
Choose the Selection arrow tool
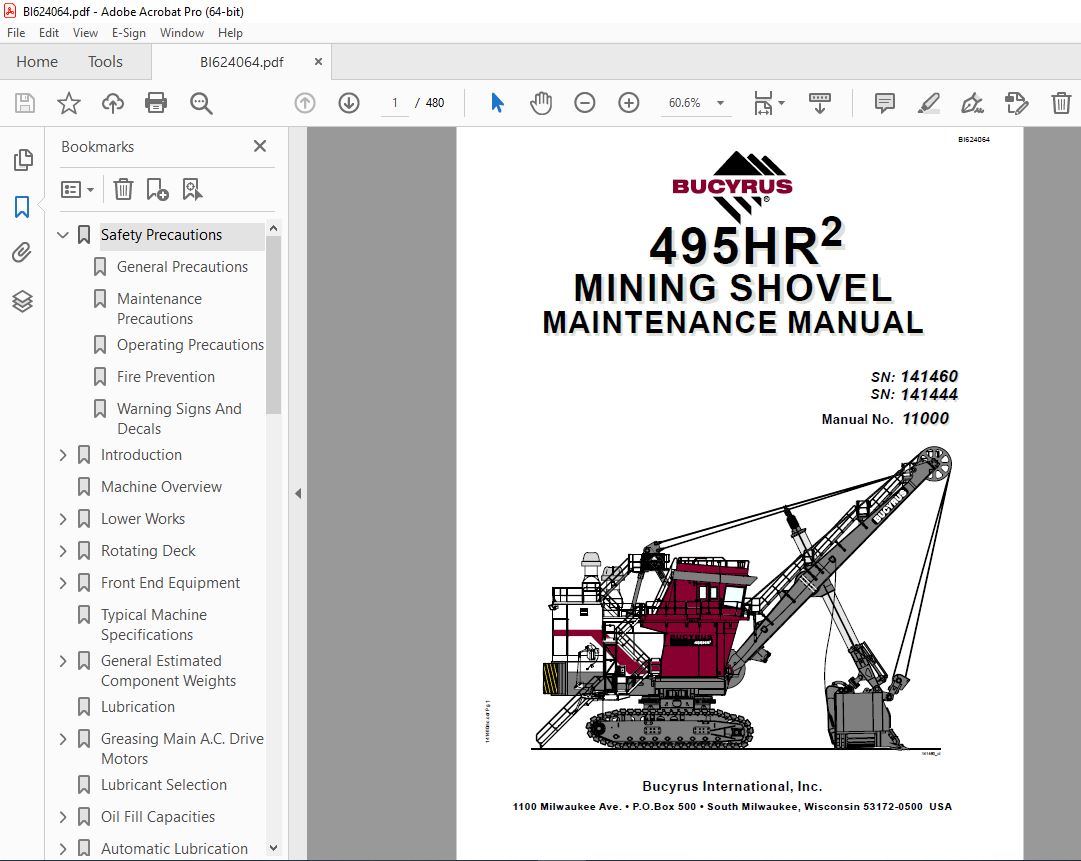tap(497, 103)
